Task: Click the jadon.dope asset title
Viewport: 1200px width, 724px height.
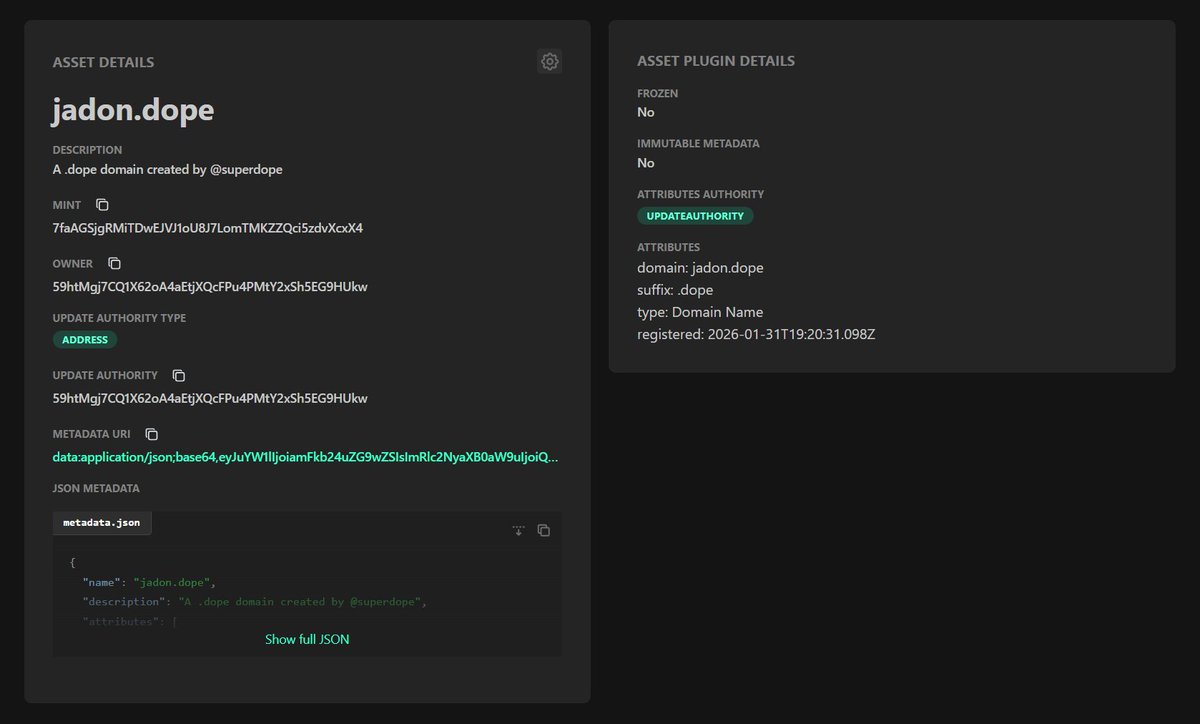Action: [x=133, y=110]
